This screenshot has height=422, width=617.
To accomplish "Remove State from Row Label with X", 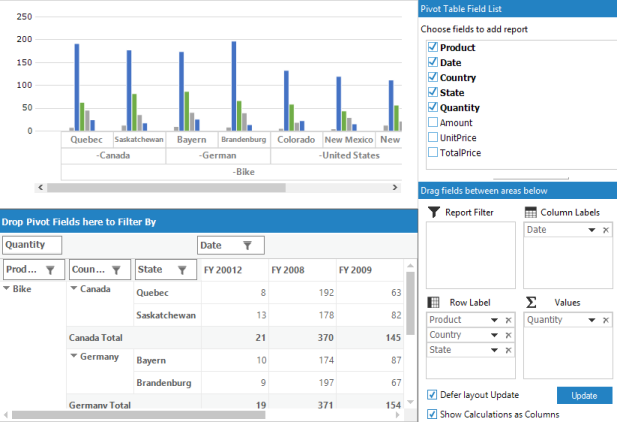I will 508,350.
